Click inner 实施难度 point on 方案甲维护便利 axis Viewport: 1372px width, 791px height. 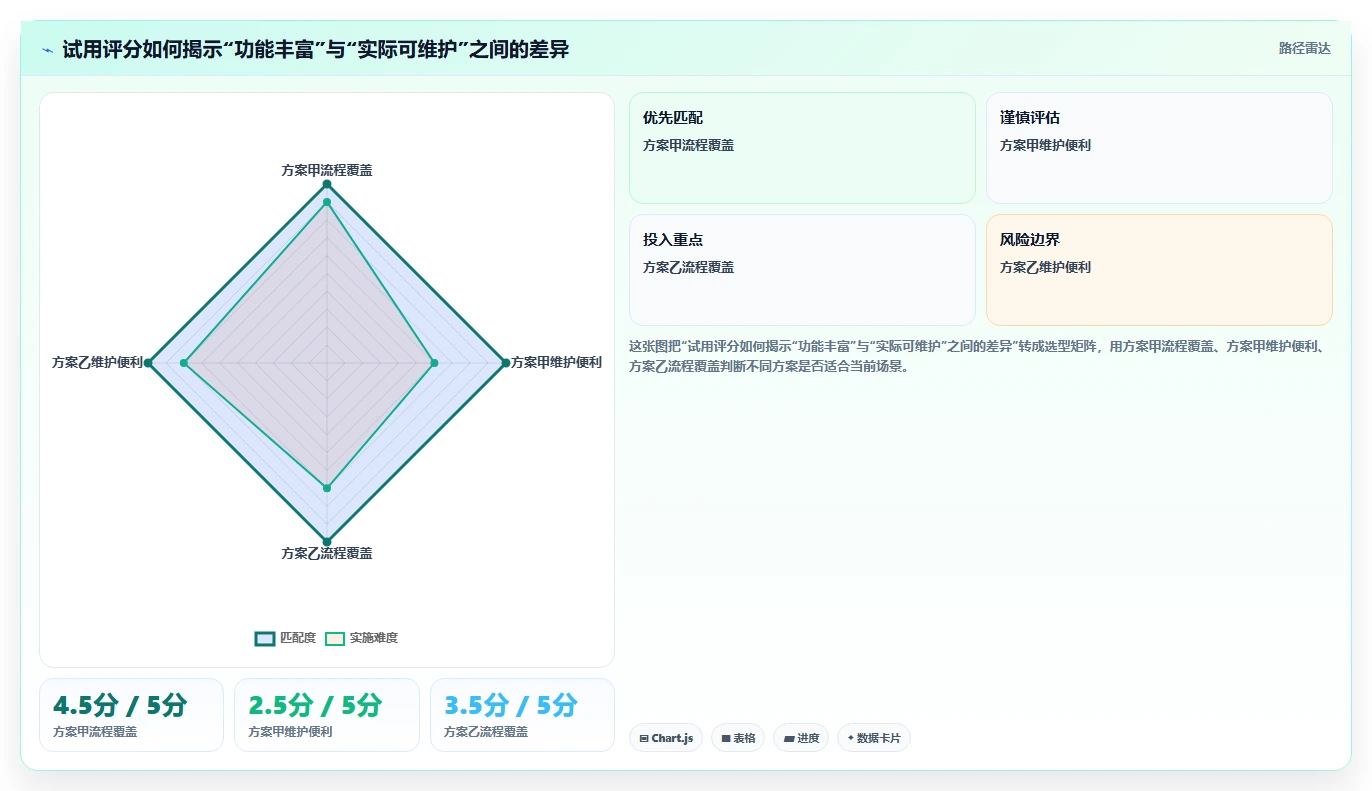tap(434, 363)
